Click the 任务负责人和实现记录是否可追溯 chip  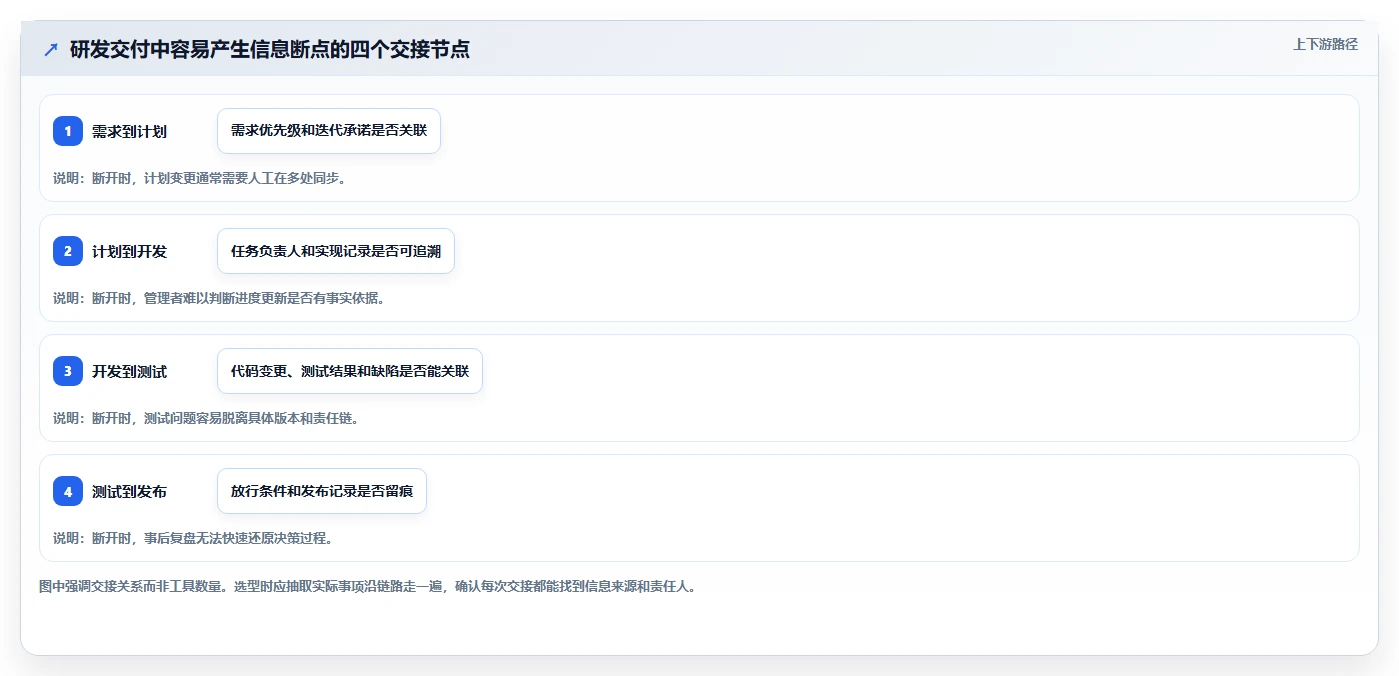336,251
